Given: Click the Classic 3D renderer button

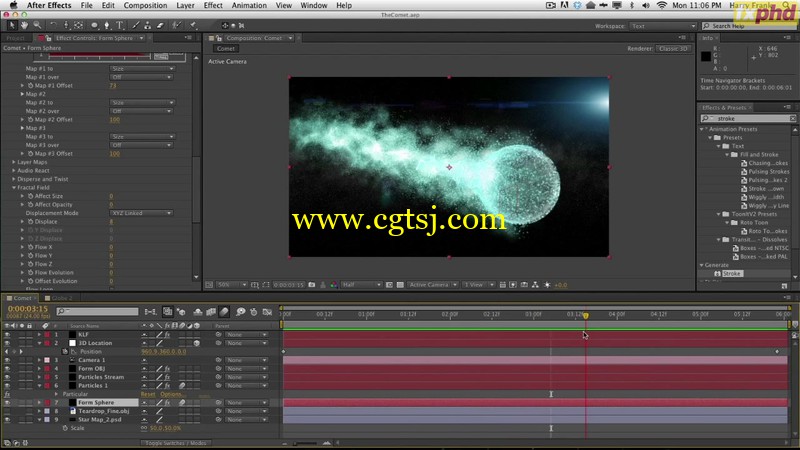Looking at the screenshot, I should [673, 48].
